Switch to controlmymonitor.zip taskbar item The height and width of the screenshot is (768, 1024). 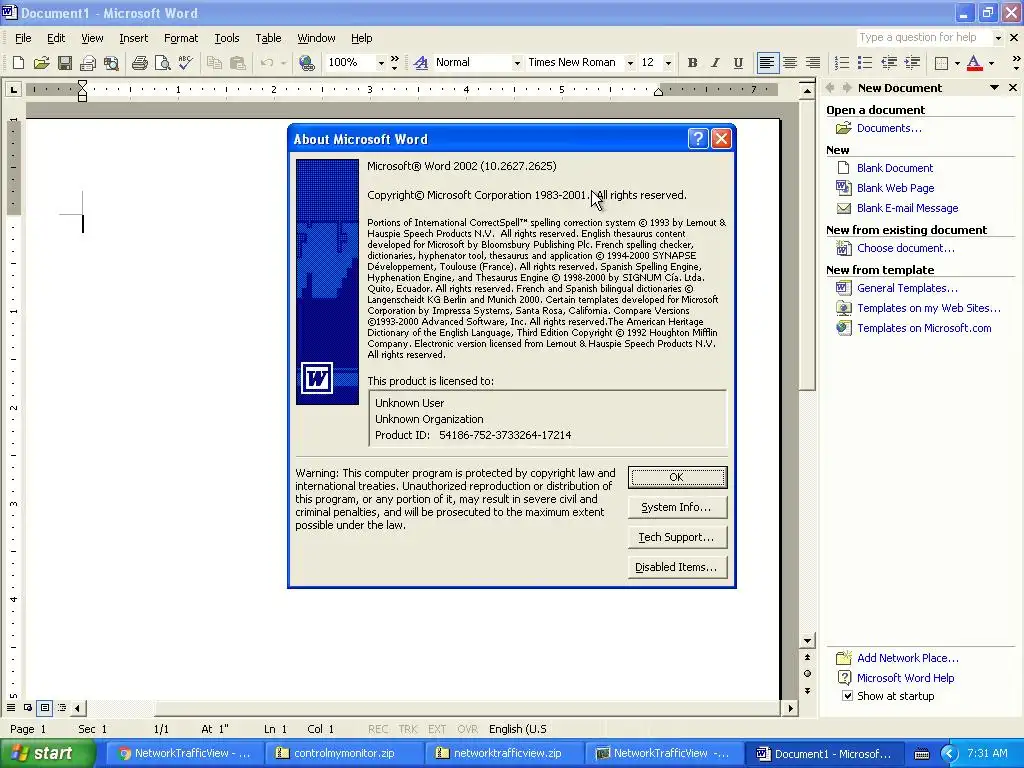[344, 753]
